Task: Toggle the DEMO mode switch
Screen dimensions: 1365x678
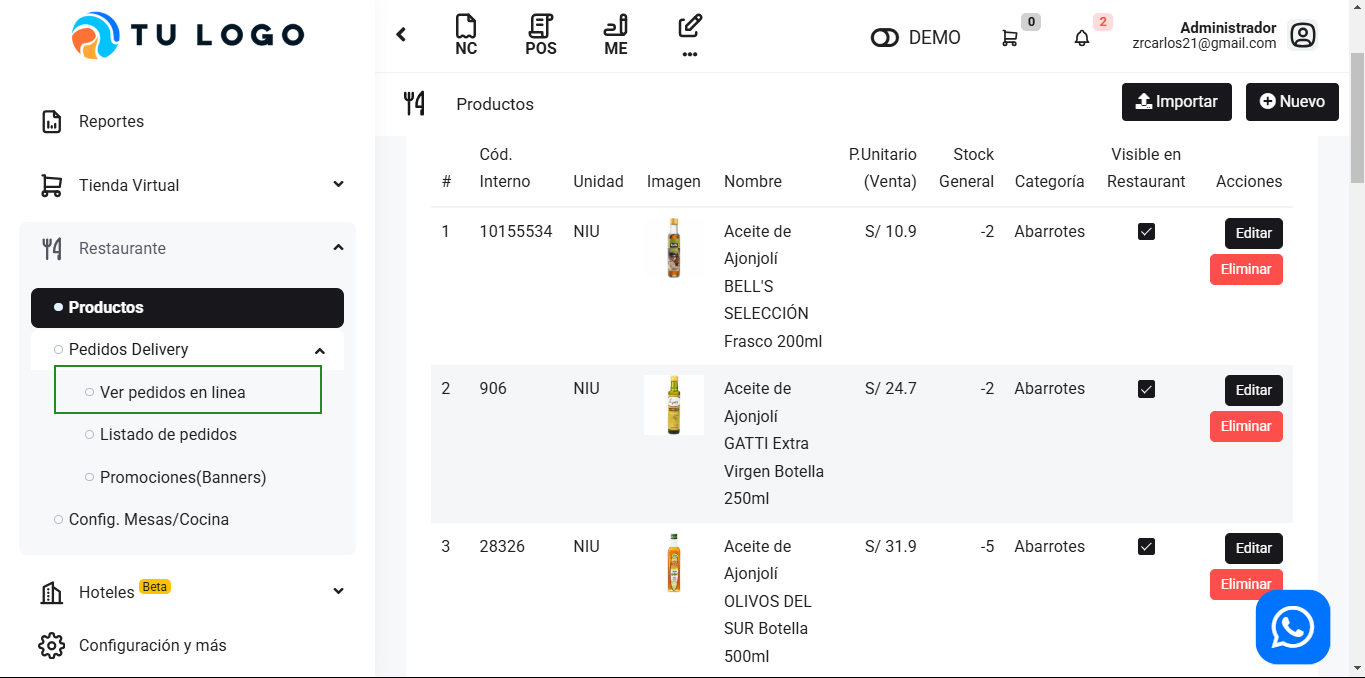Action: click(x=885, y=38)
